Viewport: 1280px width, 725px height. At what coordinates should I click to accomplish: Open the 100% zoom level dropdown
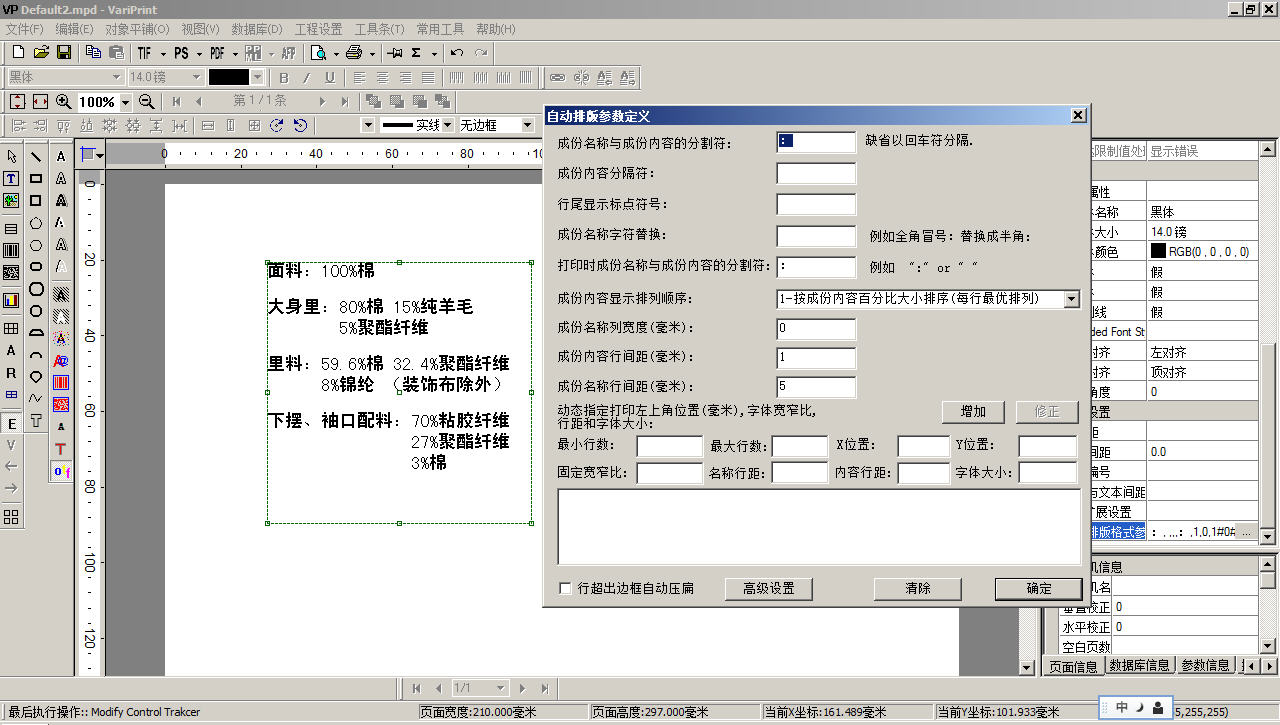[x=125, y=102]
